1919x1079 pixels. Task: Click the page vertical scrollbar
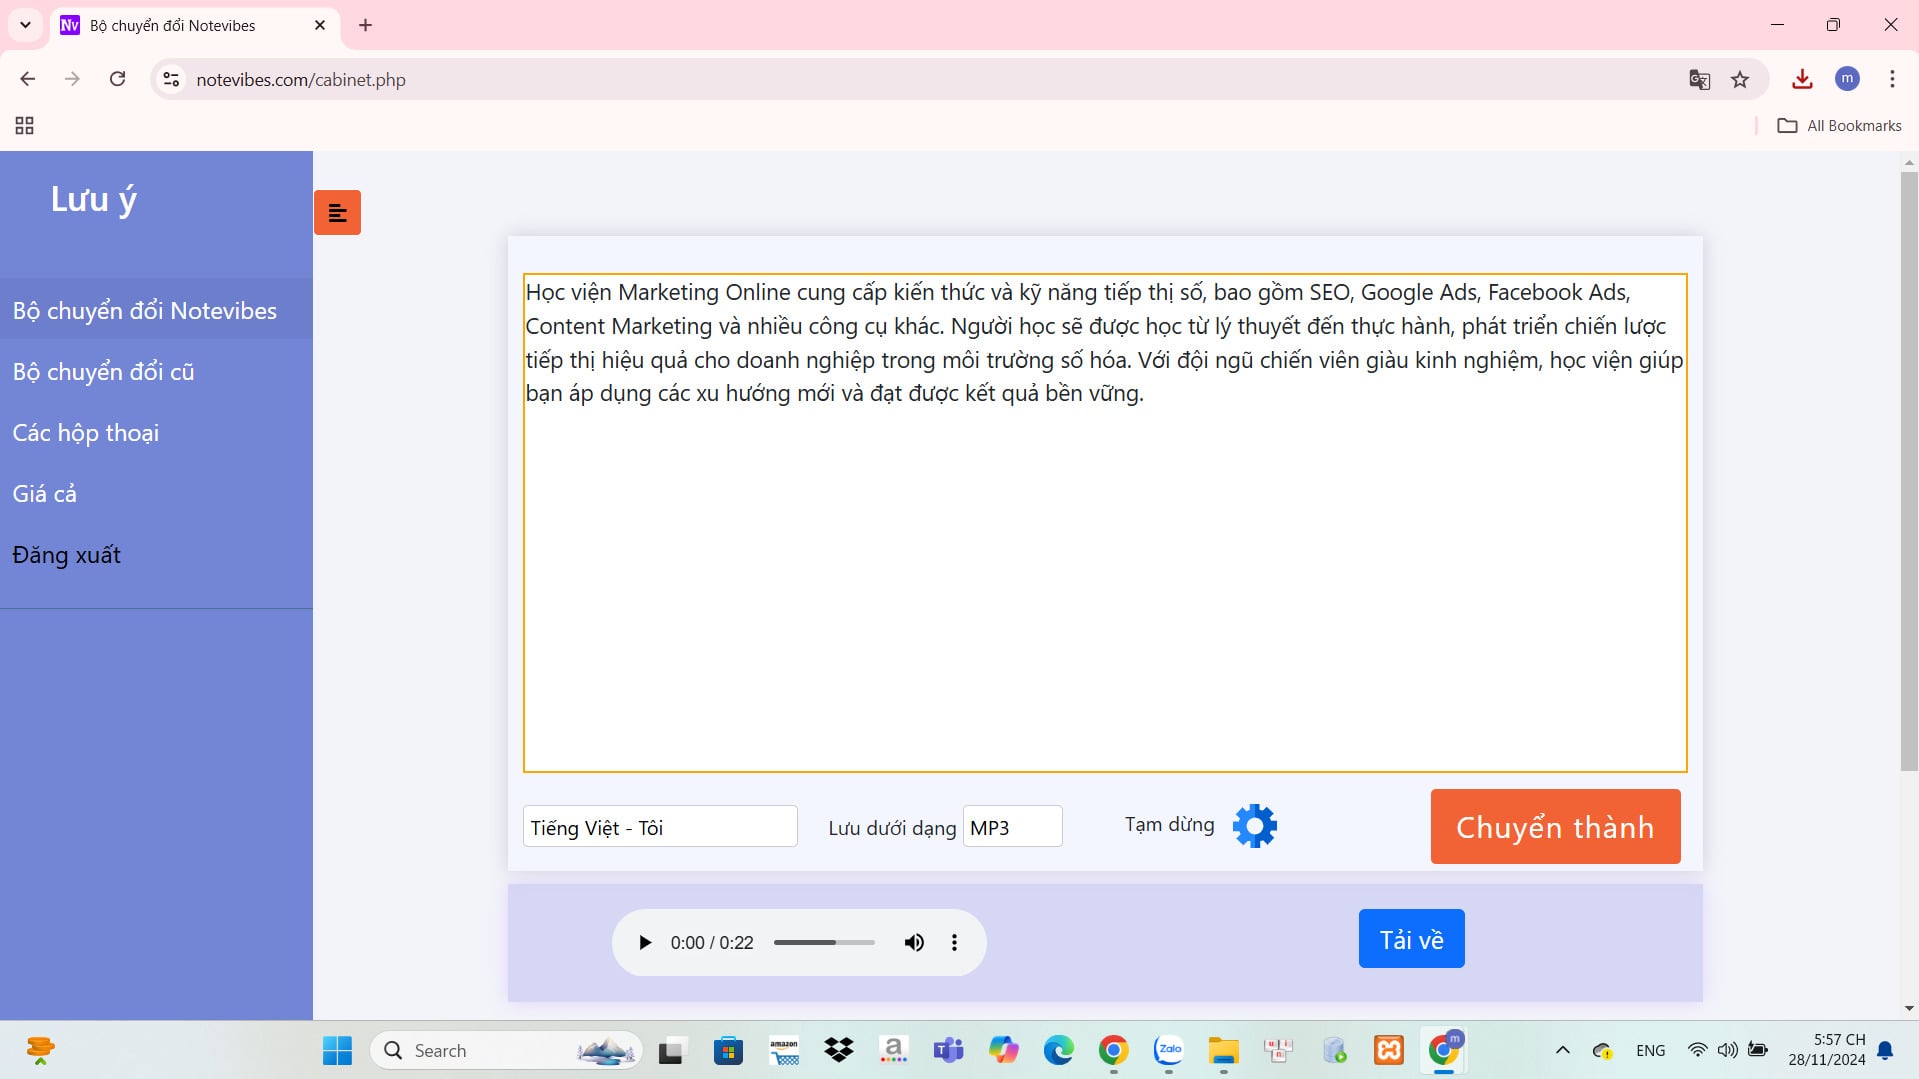click(1909, 470)
